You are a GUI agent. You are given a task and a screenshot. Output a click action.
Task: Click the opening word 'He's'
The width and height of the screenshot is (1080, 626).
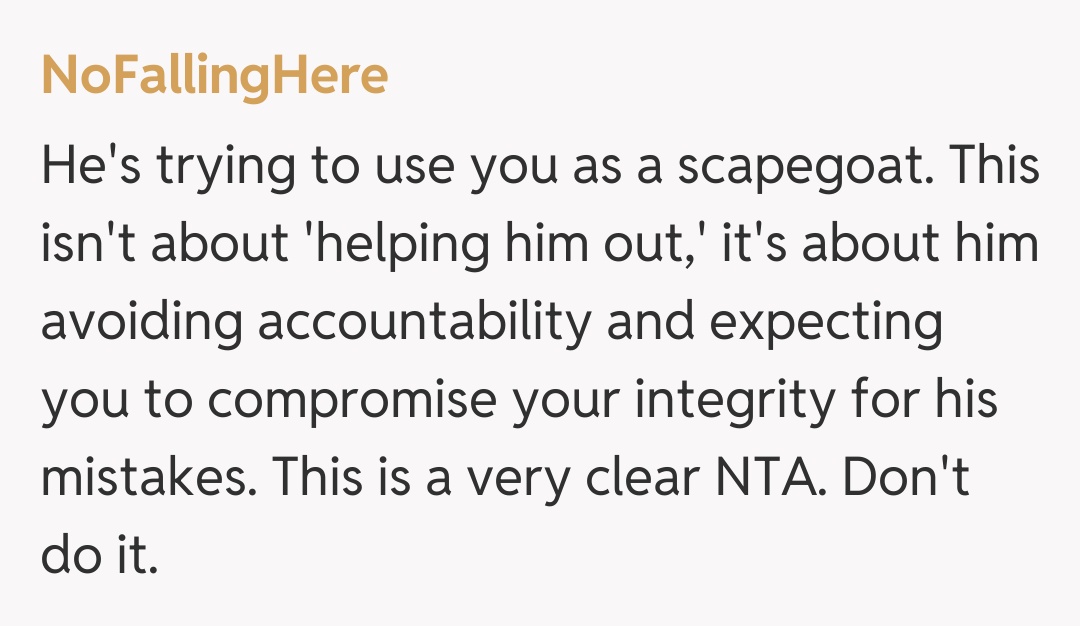[x=85, y=168]
